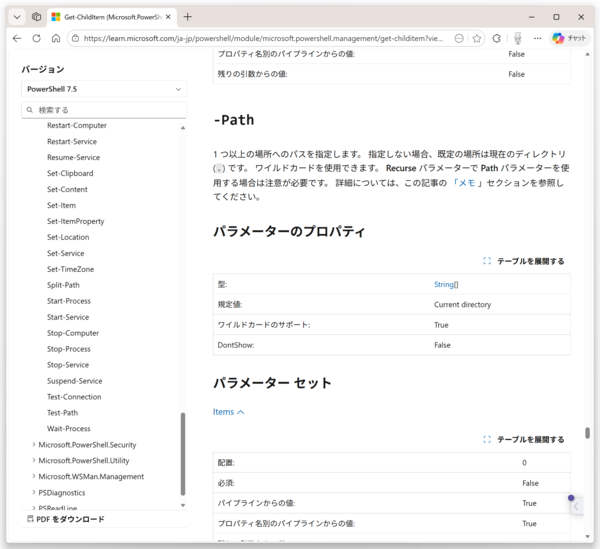Viewport: 600px width, 549px height.
Task: Open Split-Path article
Action: tap(64, 285)
